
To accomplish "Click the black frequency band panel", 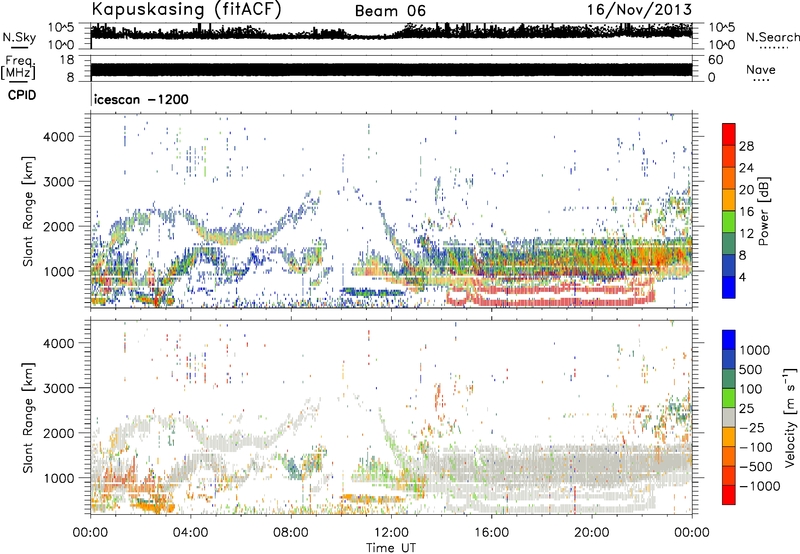I will pos(391,70).
